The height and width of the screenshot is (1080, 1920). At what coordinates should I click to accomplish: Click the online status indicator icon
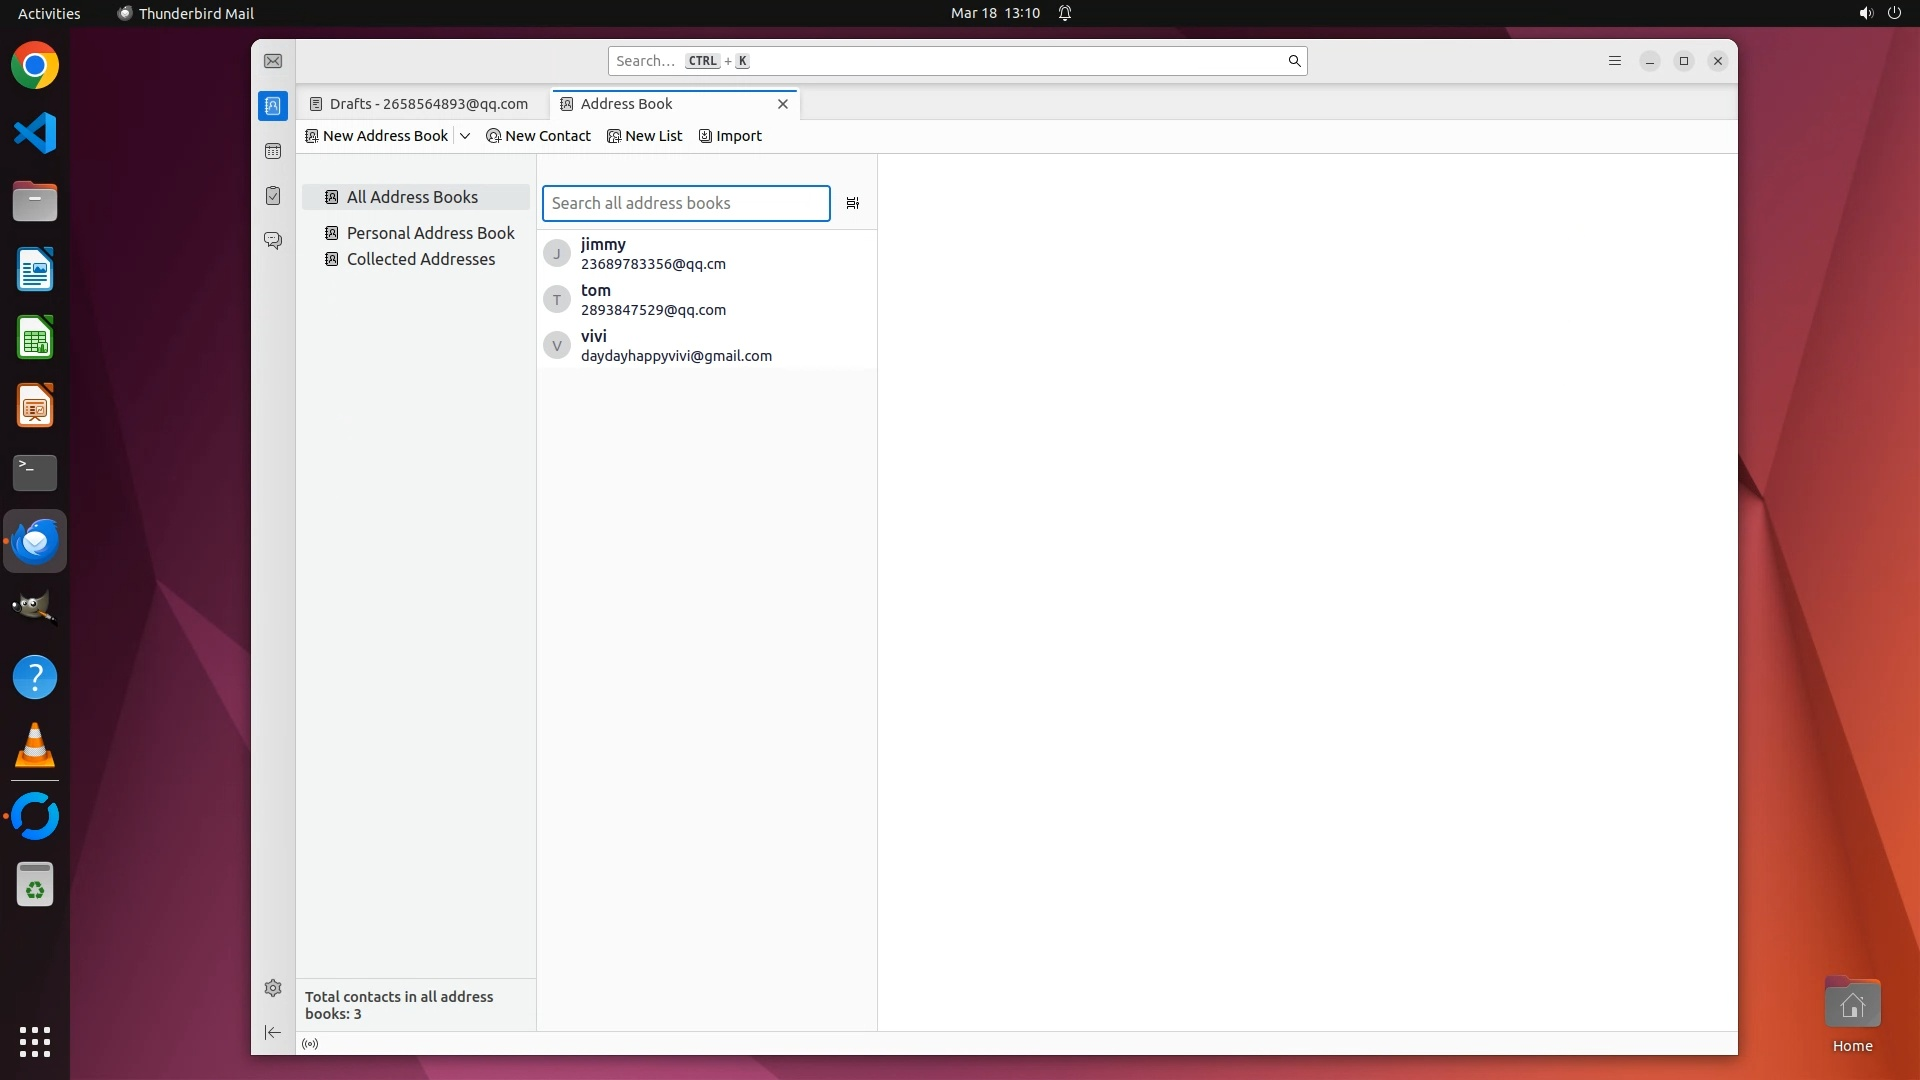(310, 1044)
